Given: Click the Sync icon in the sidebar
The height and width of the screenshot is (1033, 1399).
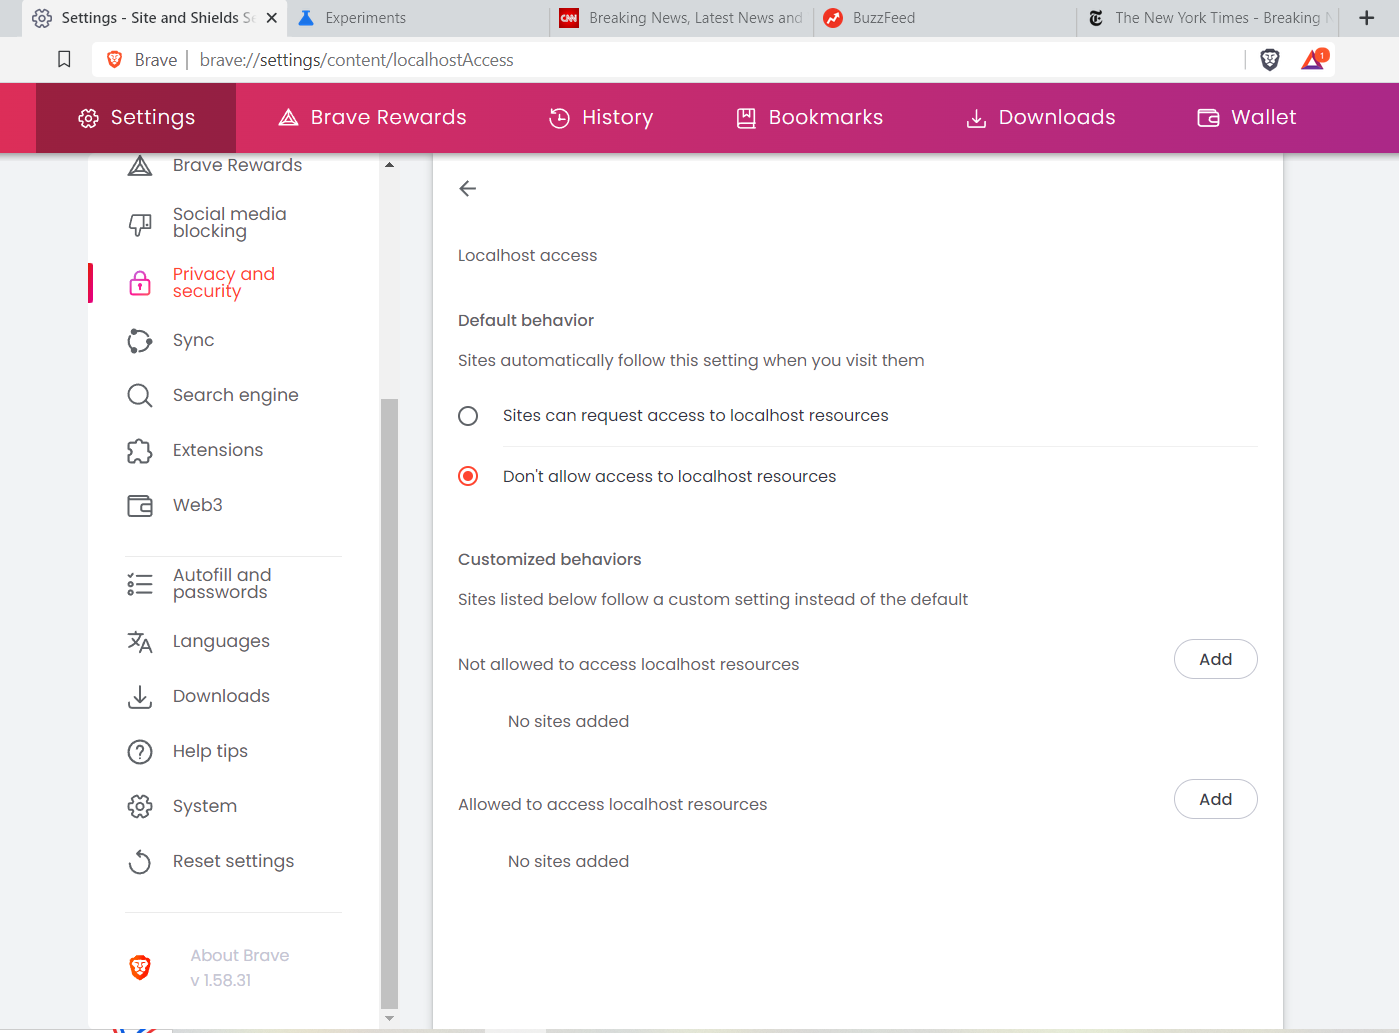Looking at the screenshot, I should [x=140, y=340].
